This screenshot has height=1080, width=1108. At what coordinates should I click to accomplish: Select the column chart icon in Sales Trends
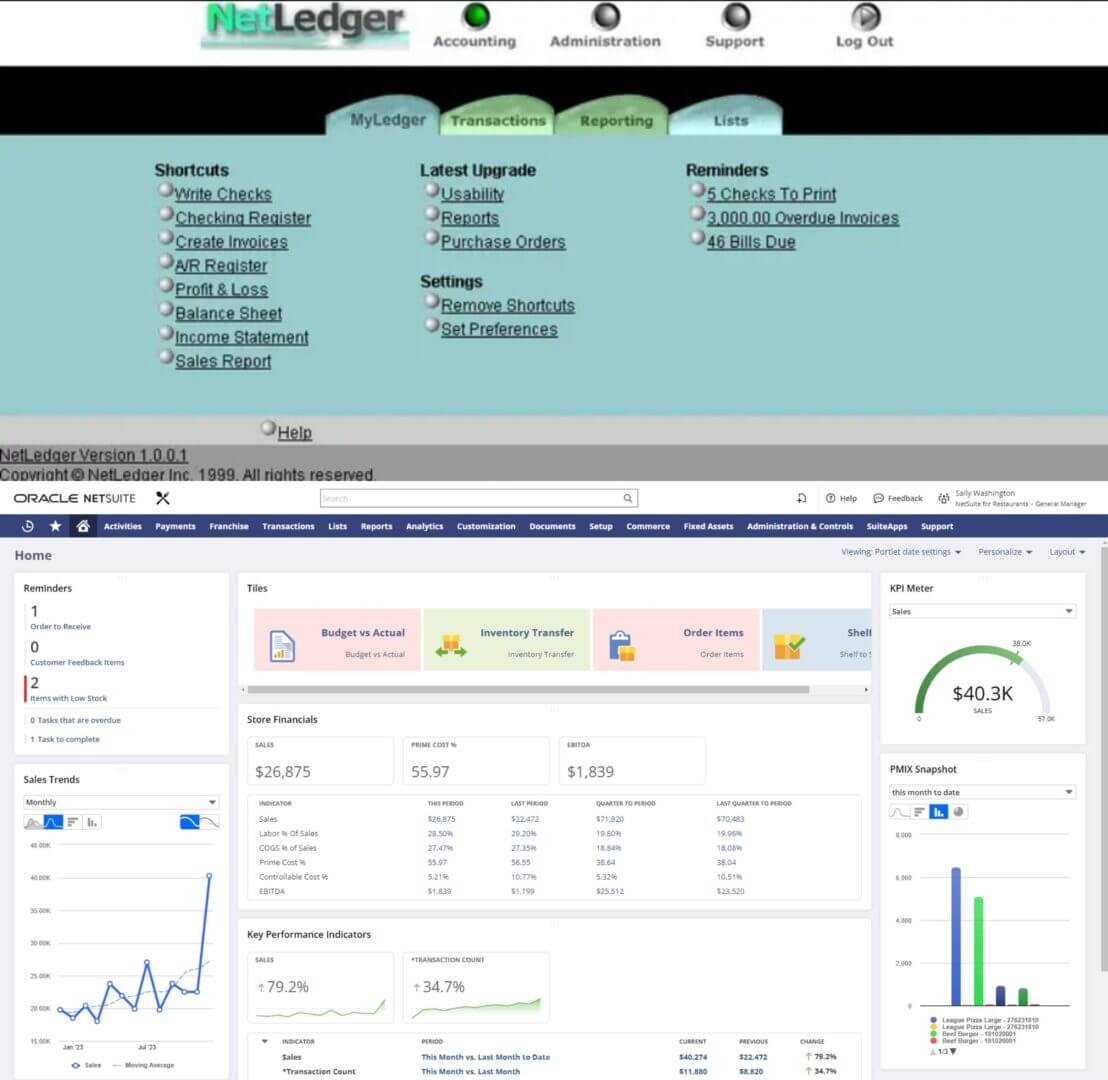[x=92, y=822]
